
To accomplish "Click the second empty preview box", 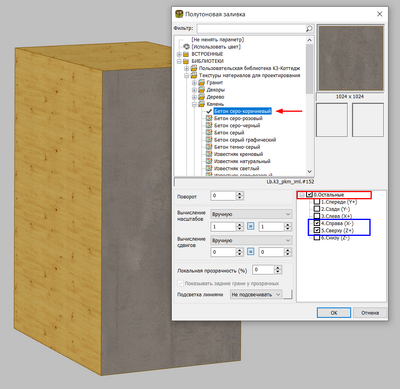I will click(368, 120).
